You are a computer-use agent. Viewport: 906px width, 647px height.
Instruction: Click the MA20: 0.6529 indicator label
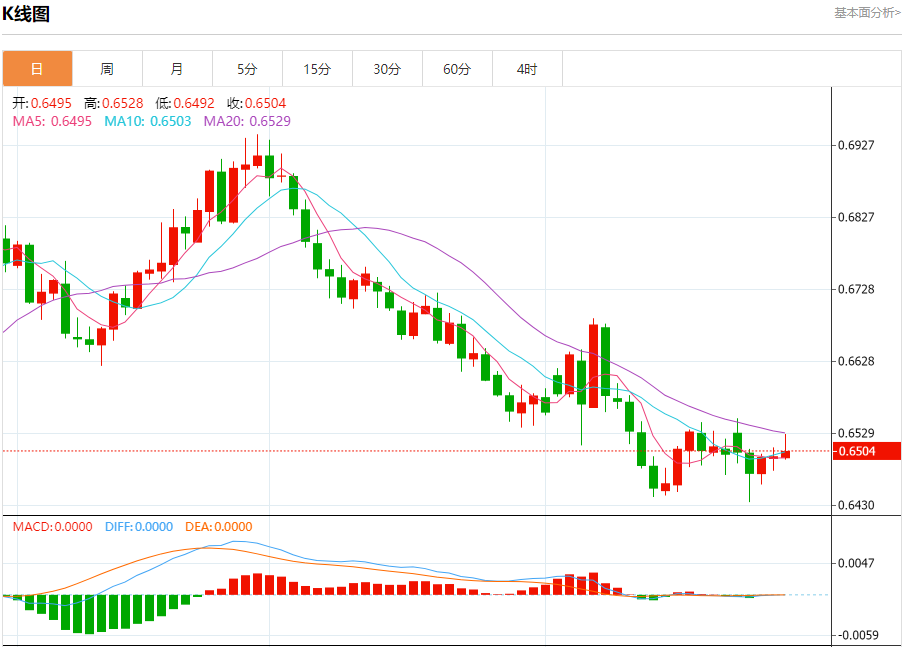247,121
